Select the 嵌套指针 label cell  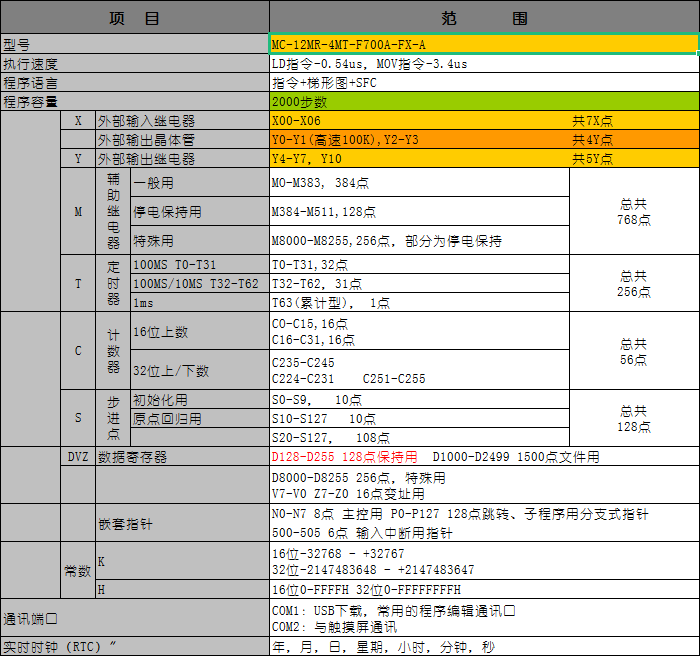click(x=181, y=523)
